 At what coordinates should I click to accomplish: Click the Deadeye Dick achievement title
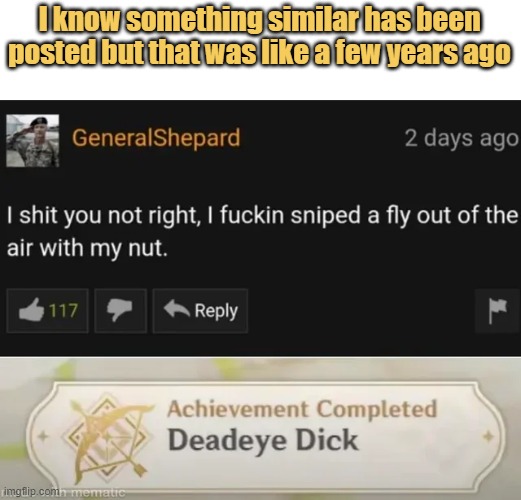click(x=263, y=441)
